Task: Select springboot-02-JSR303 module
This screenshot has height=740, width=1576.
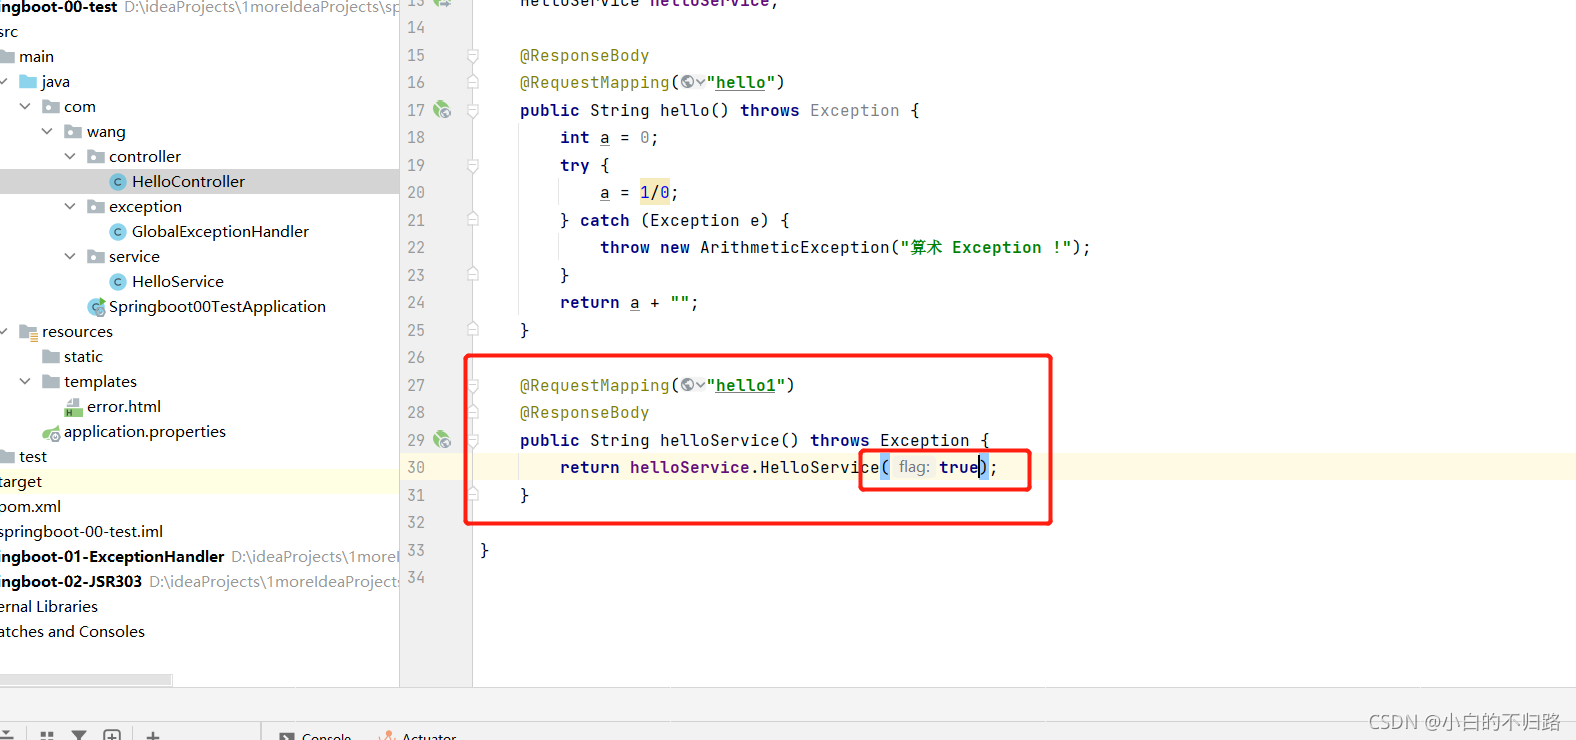Action: (x=71, y=581)
